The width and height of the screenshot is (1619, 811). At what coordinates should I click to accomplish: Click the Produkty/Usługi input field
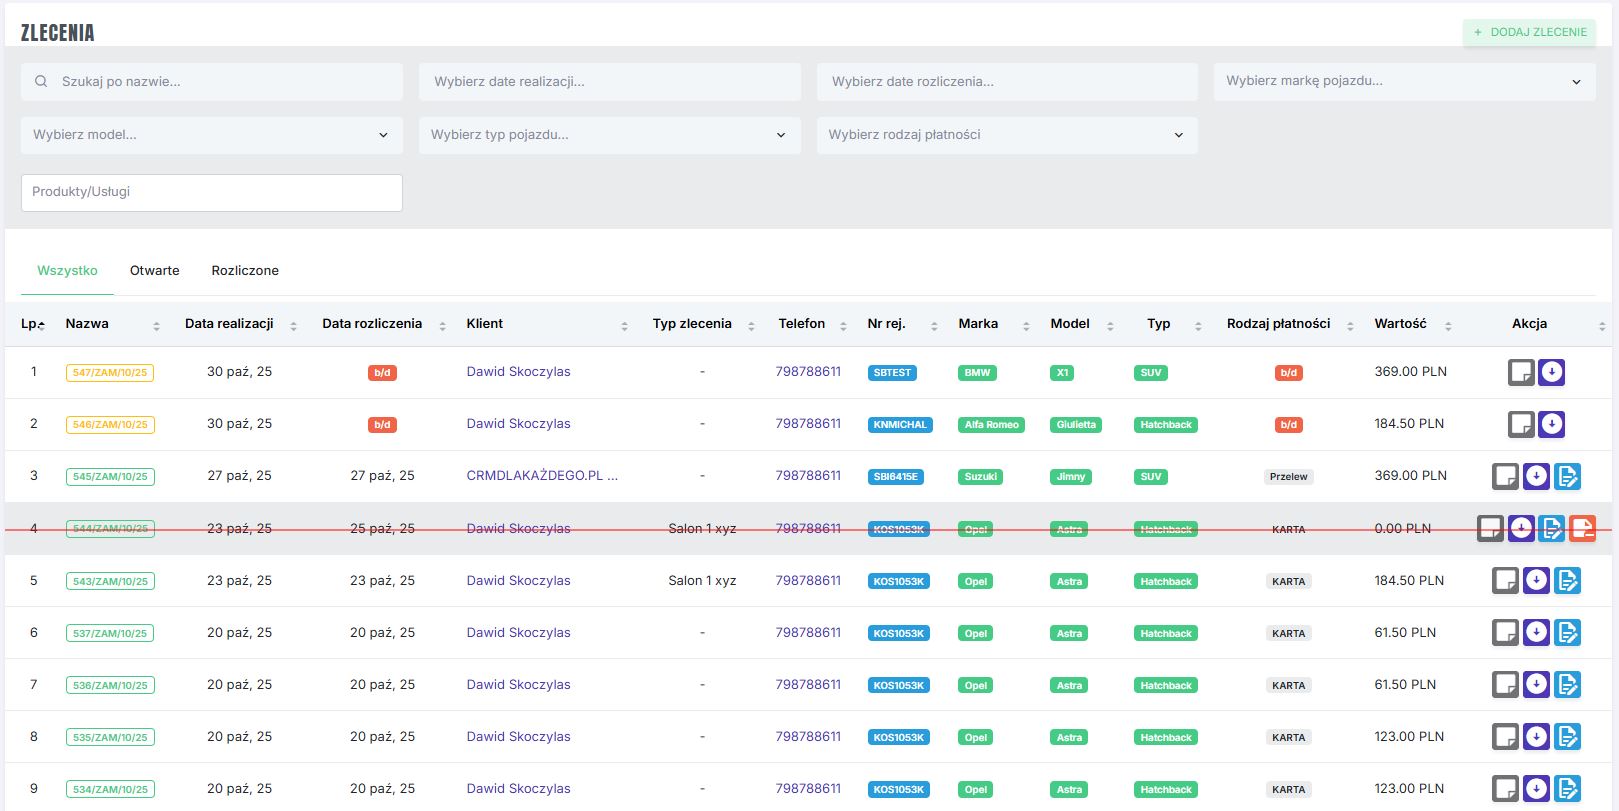click(211, 193)
